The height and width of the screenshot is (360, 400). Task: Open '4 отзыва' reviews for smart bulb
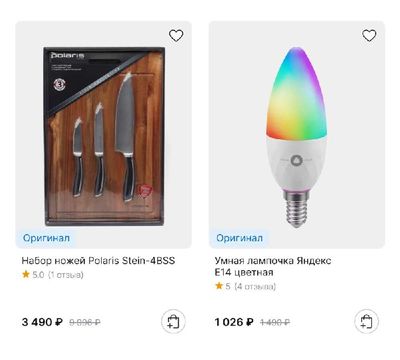click(255, 286)
